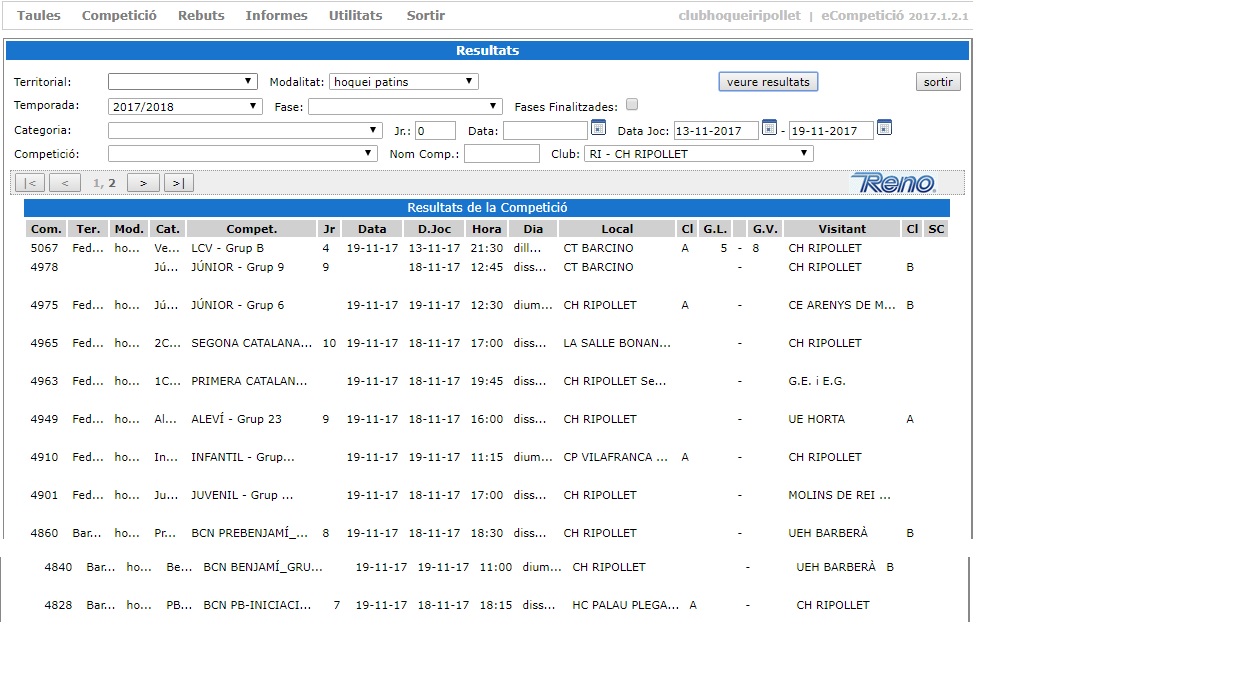Expand the Categoria dropdown
Viewport: 1239px width, 697px height.
click(245, 130)
